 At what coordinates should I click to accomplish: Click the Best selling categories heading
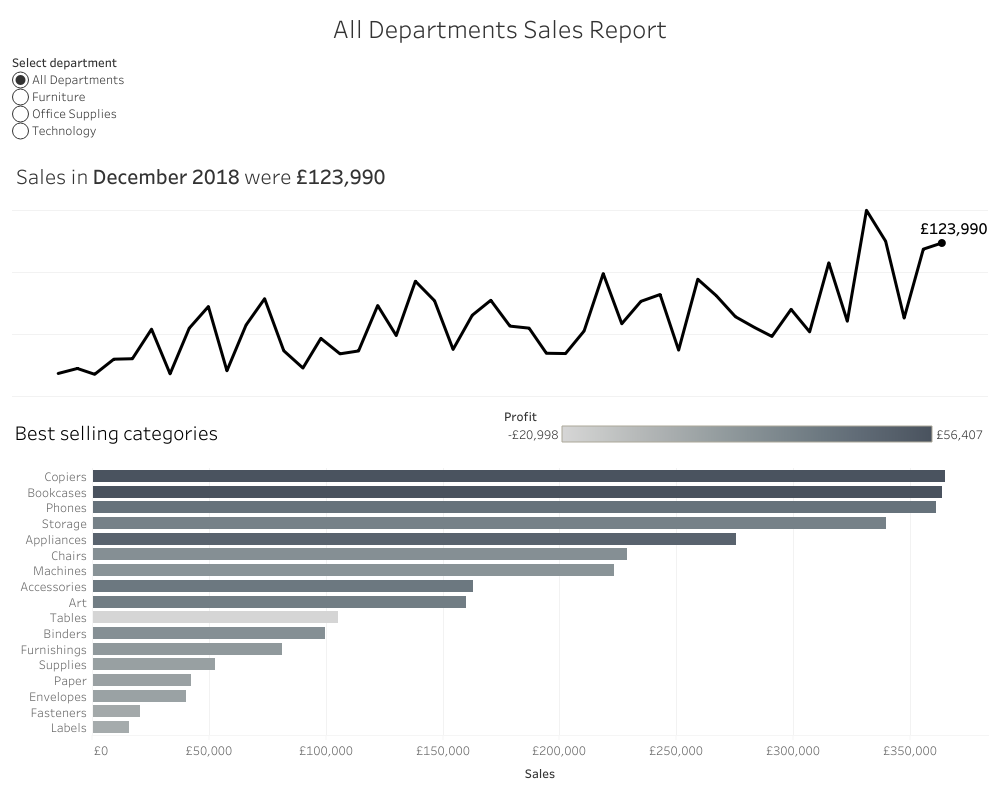coord(116,434)
